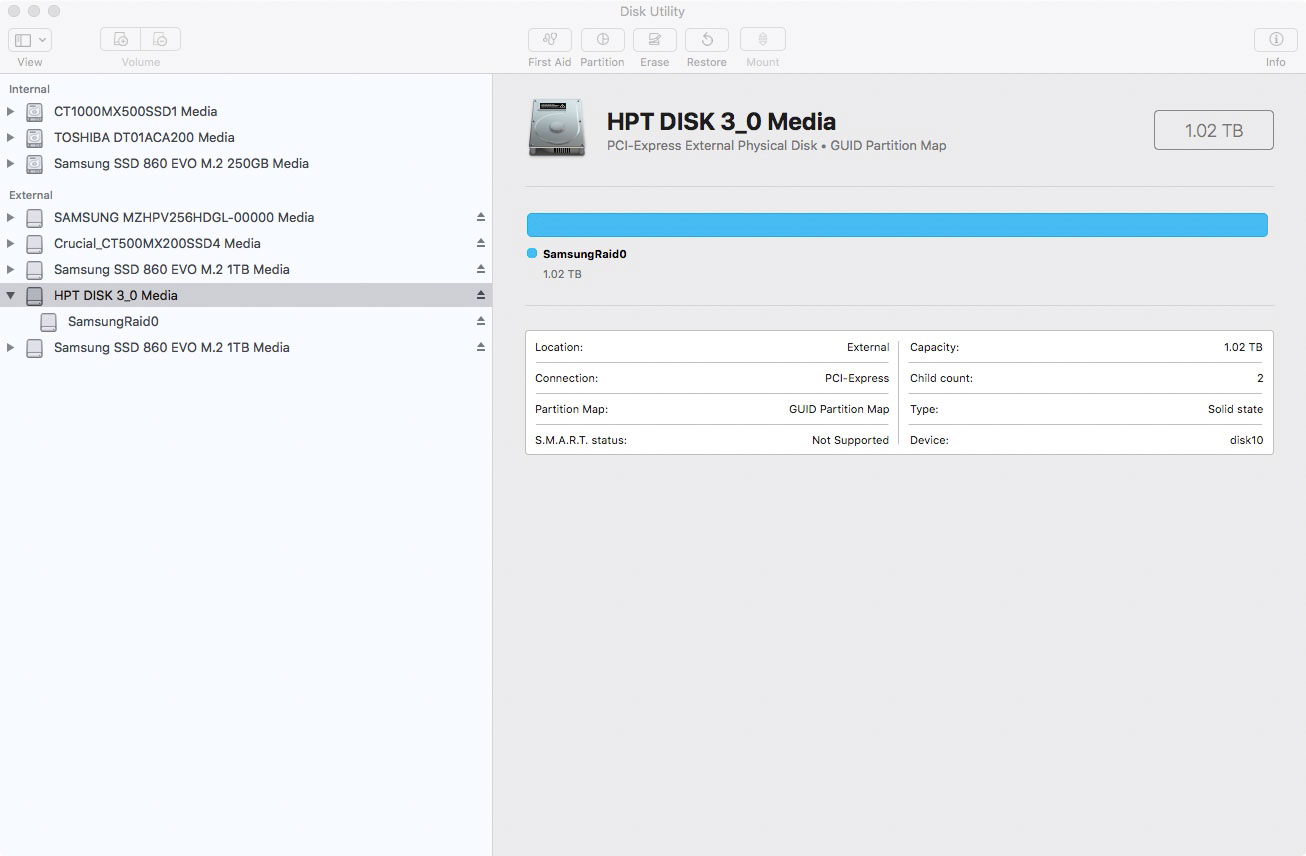Eject SAMSUNG MZHPV256HDGL-00000 Media
This screenshot has height=856, width=1306.
tap(481, 217)
